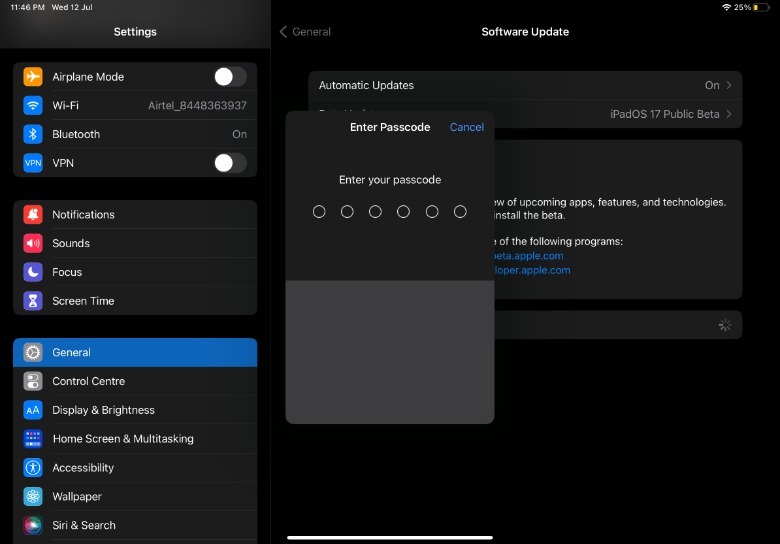Tap the last passcode digit circle
The image size is (780, 544).
point(460,212)
